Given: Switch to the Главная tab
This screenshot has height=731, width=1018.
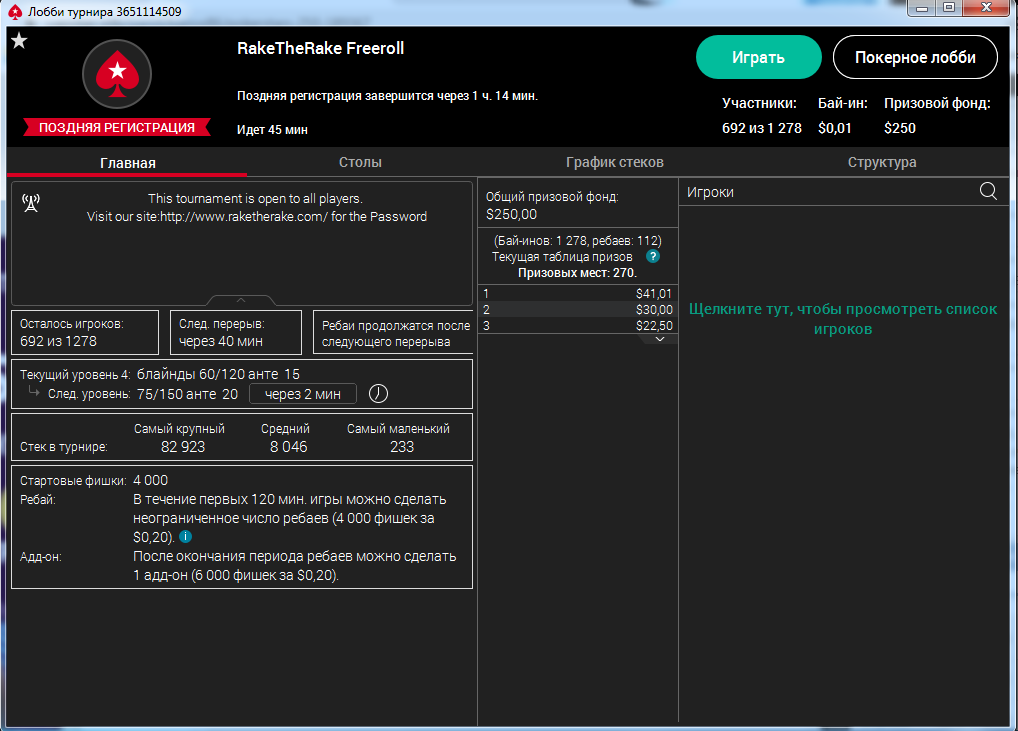Looking at the screenshot, I should click(128, 163).
